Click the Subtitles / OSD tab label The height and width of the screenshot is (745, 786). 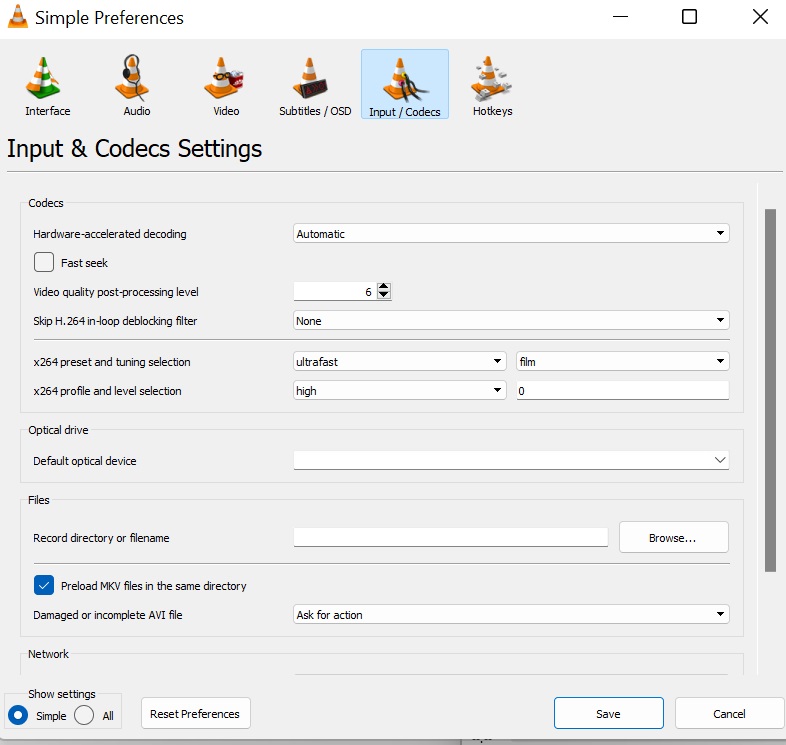pos(315,111)
